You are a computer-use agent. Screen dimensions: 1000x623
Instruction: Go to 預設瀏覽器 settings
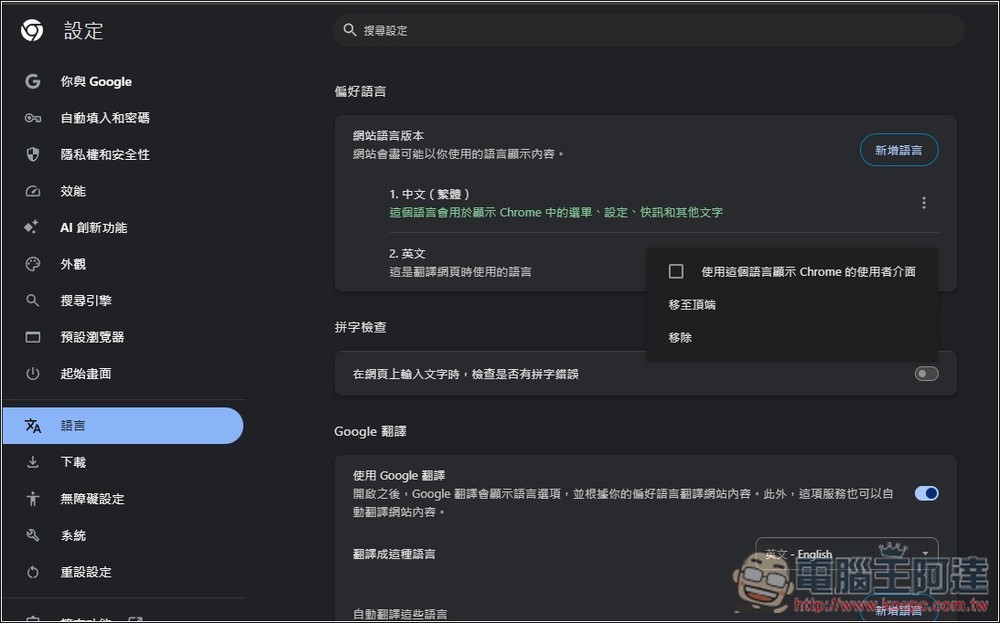[92, 337]
